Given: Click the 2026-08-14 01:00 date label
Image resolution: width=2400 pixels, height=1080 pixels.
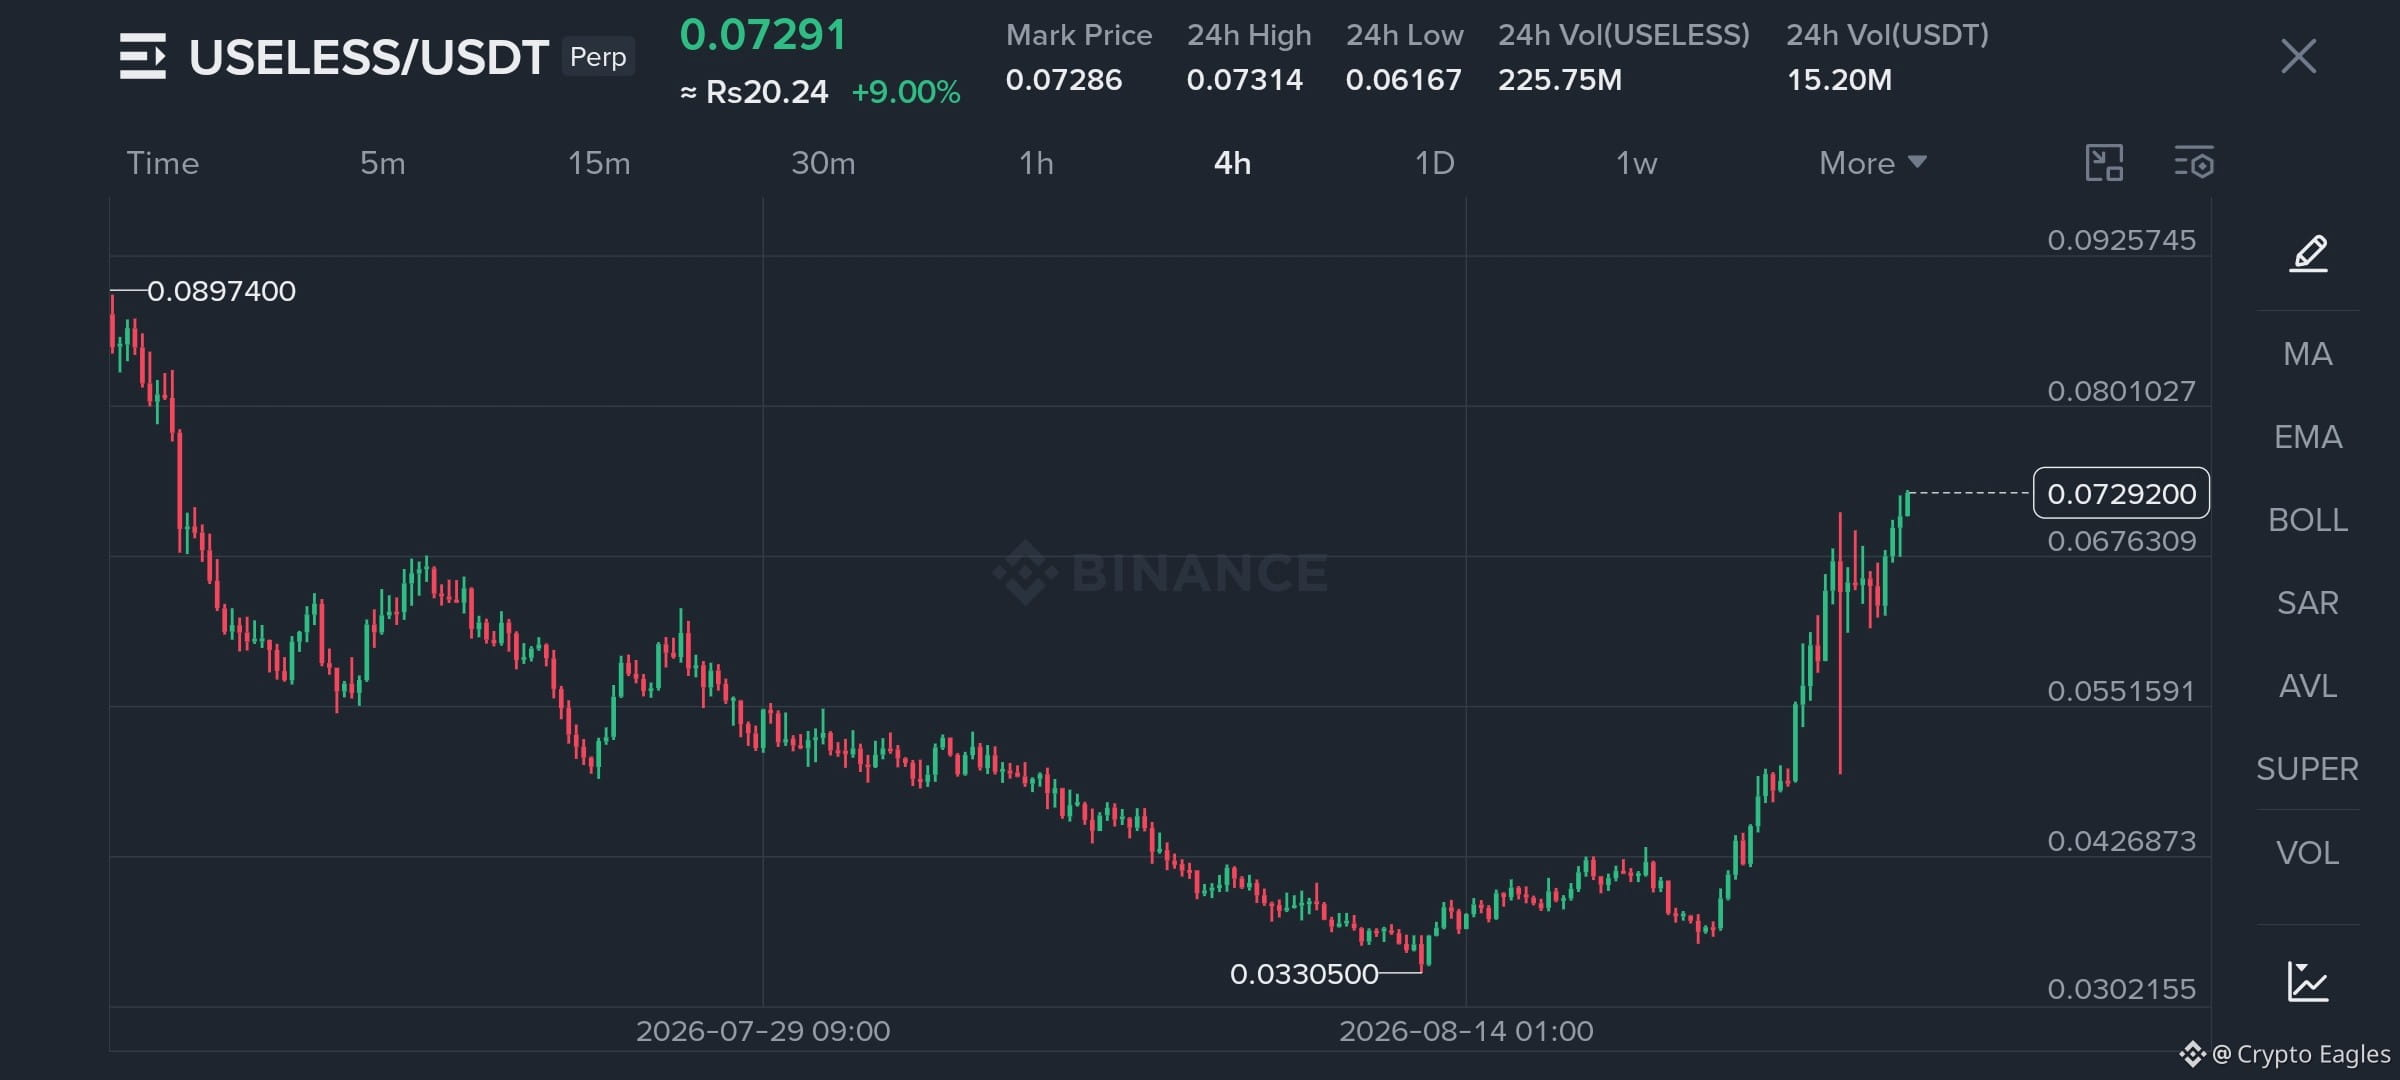Looking at the screenshot, I should click(x=1466, y=1031).
